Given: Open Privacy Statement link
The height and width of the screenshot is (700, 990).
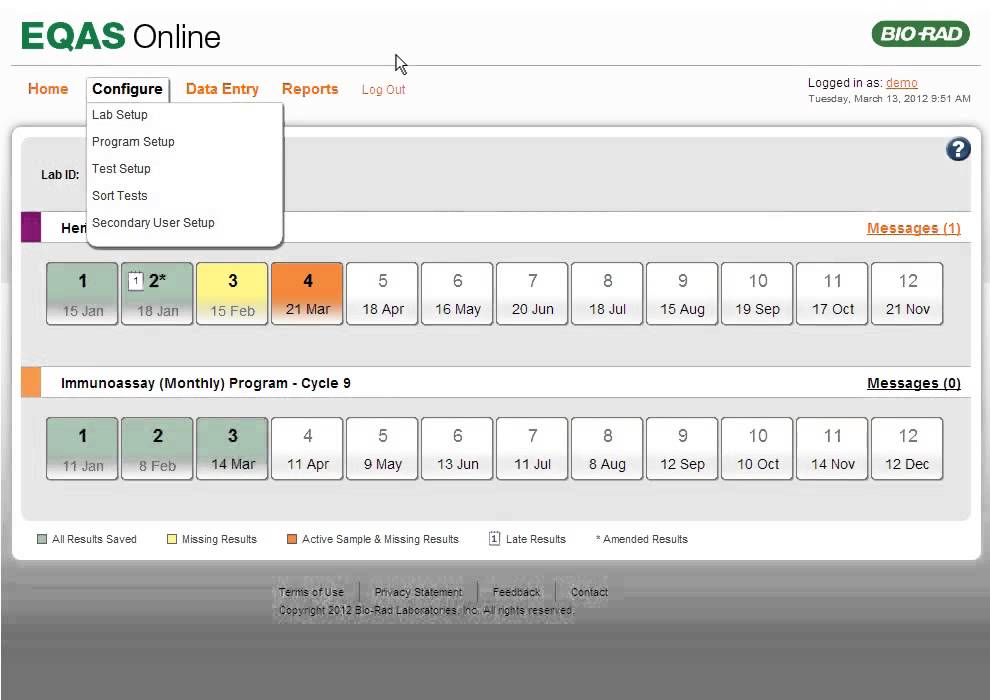Looking at the screenshot, I should pyautogui.click(x=419, y=592).
